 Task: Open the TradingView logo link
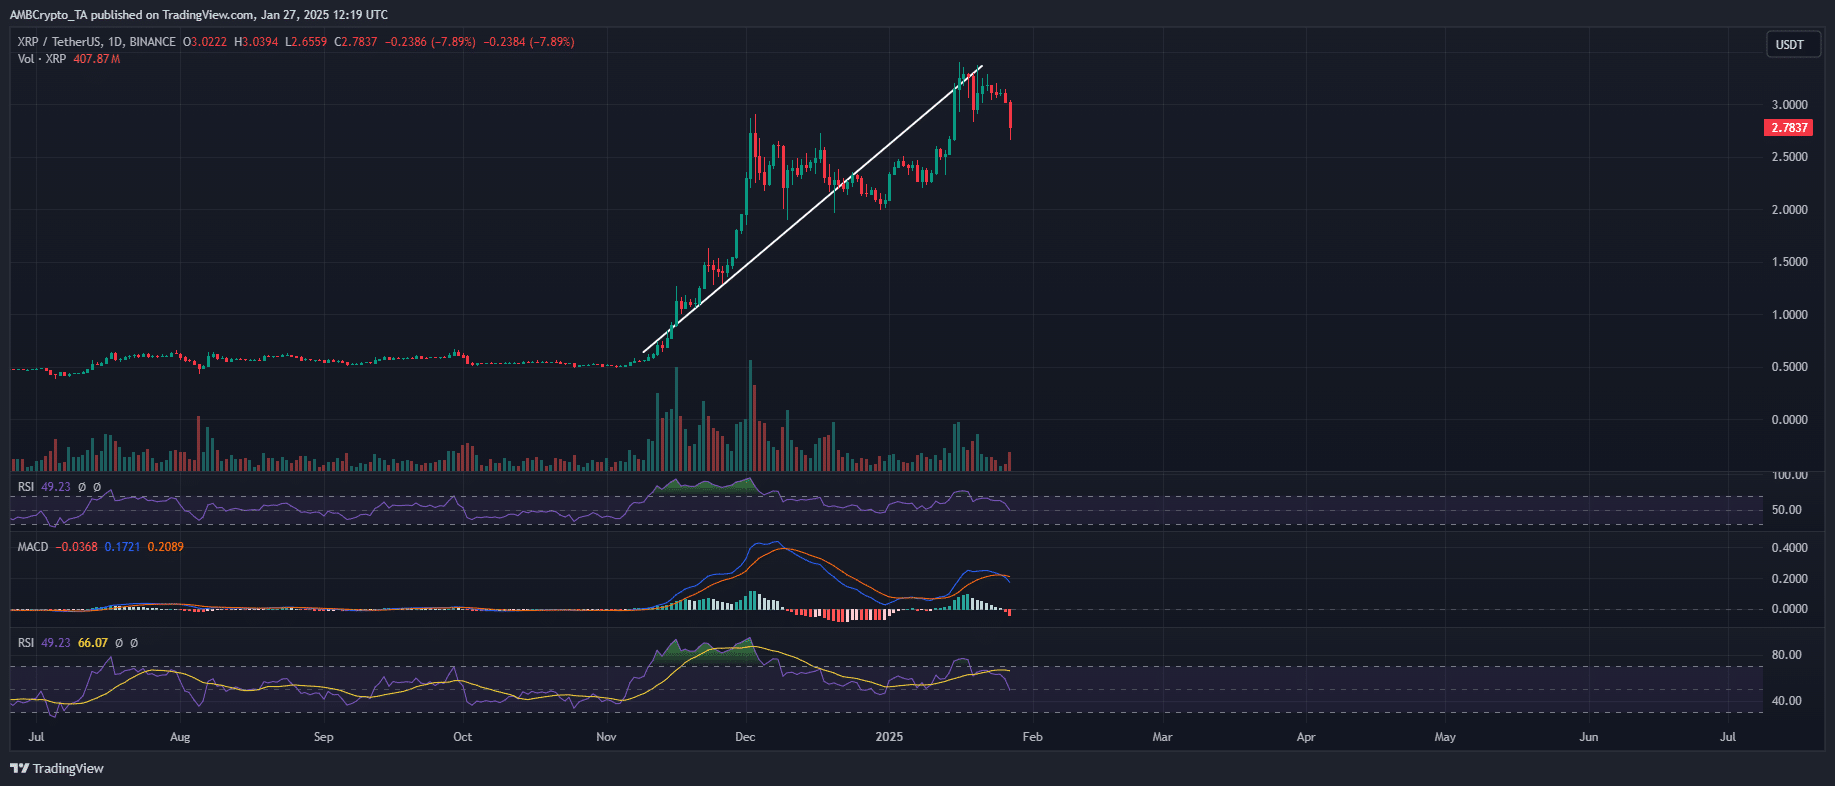point(57,768)
